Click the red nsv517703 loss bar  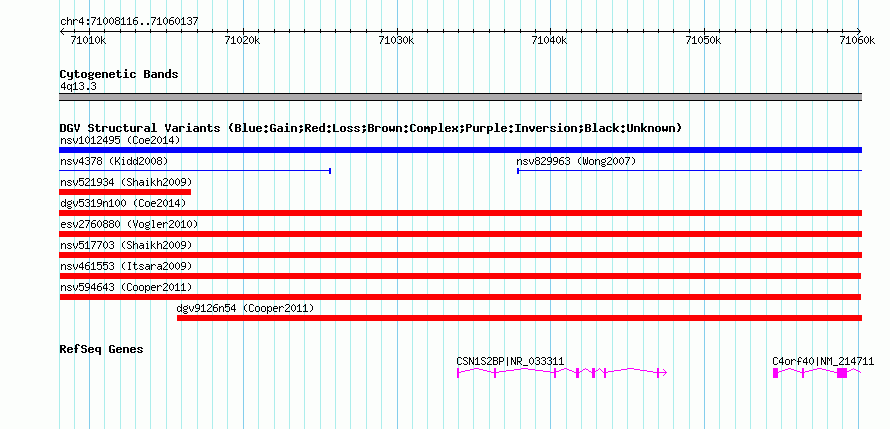pyautogui.click(x=460, y=255)
